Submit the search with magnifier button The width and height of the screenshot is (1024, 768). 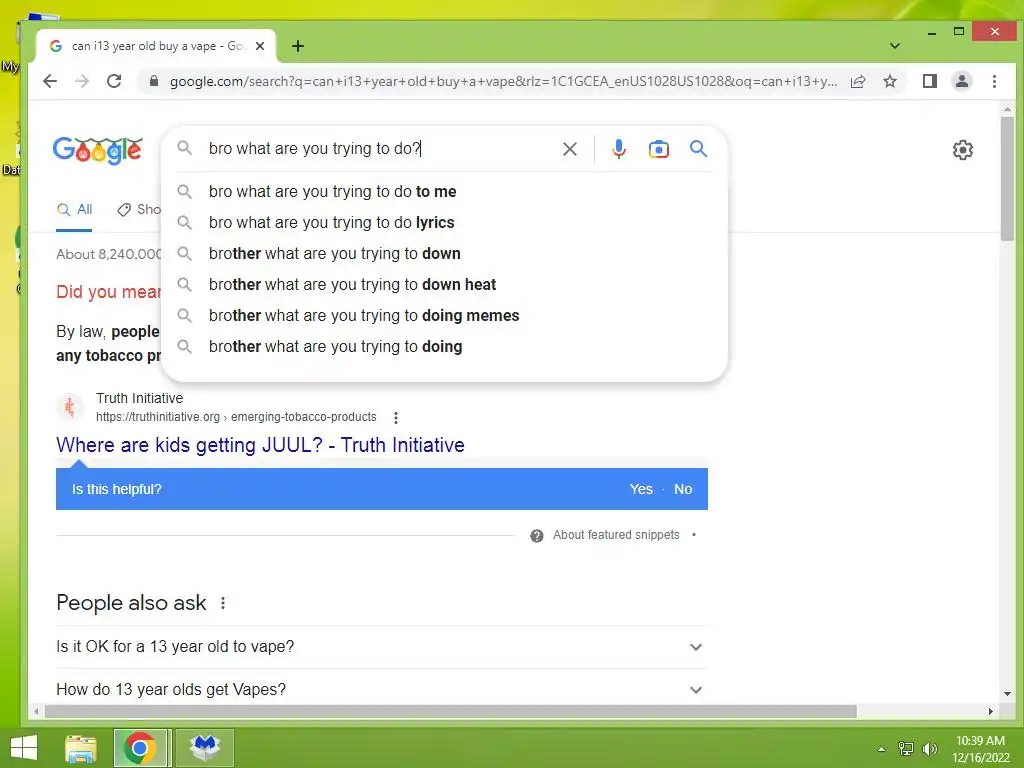(698, 149)
